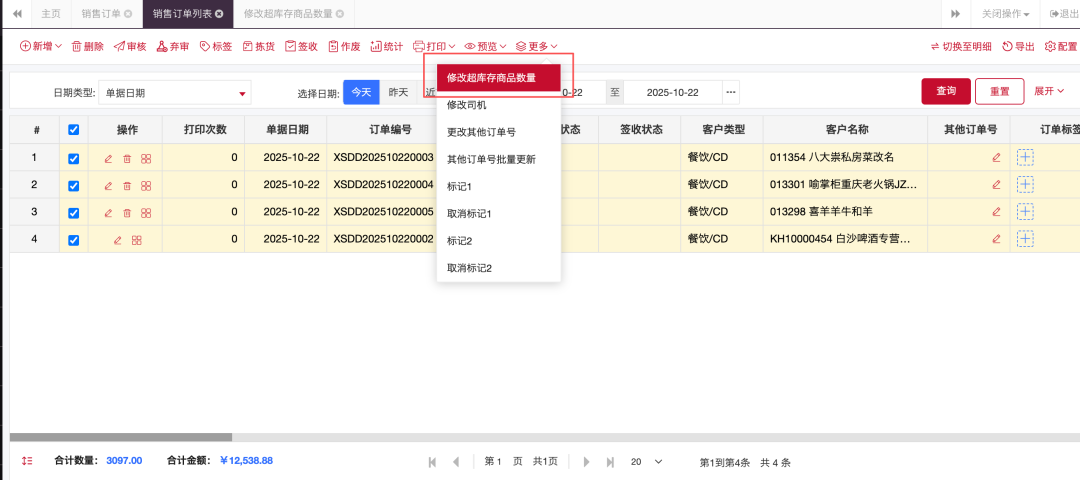Expand the 新增 dropdown menu
This screenshot has height=480, width=1080.
41,46
